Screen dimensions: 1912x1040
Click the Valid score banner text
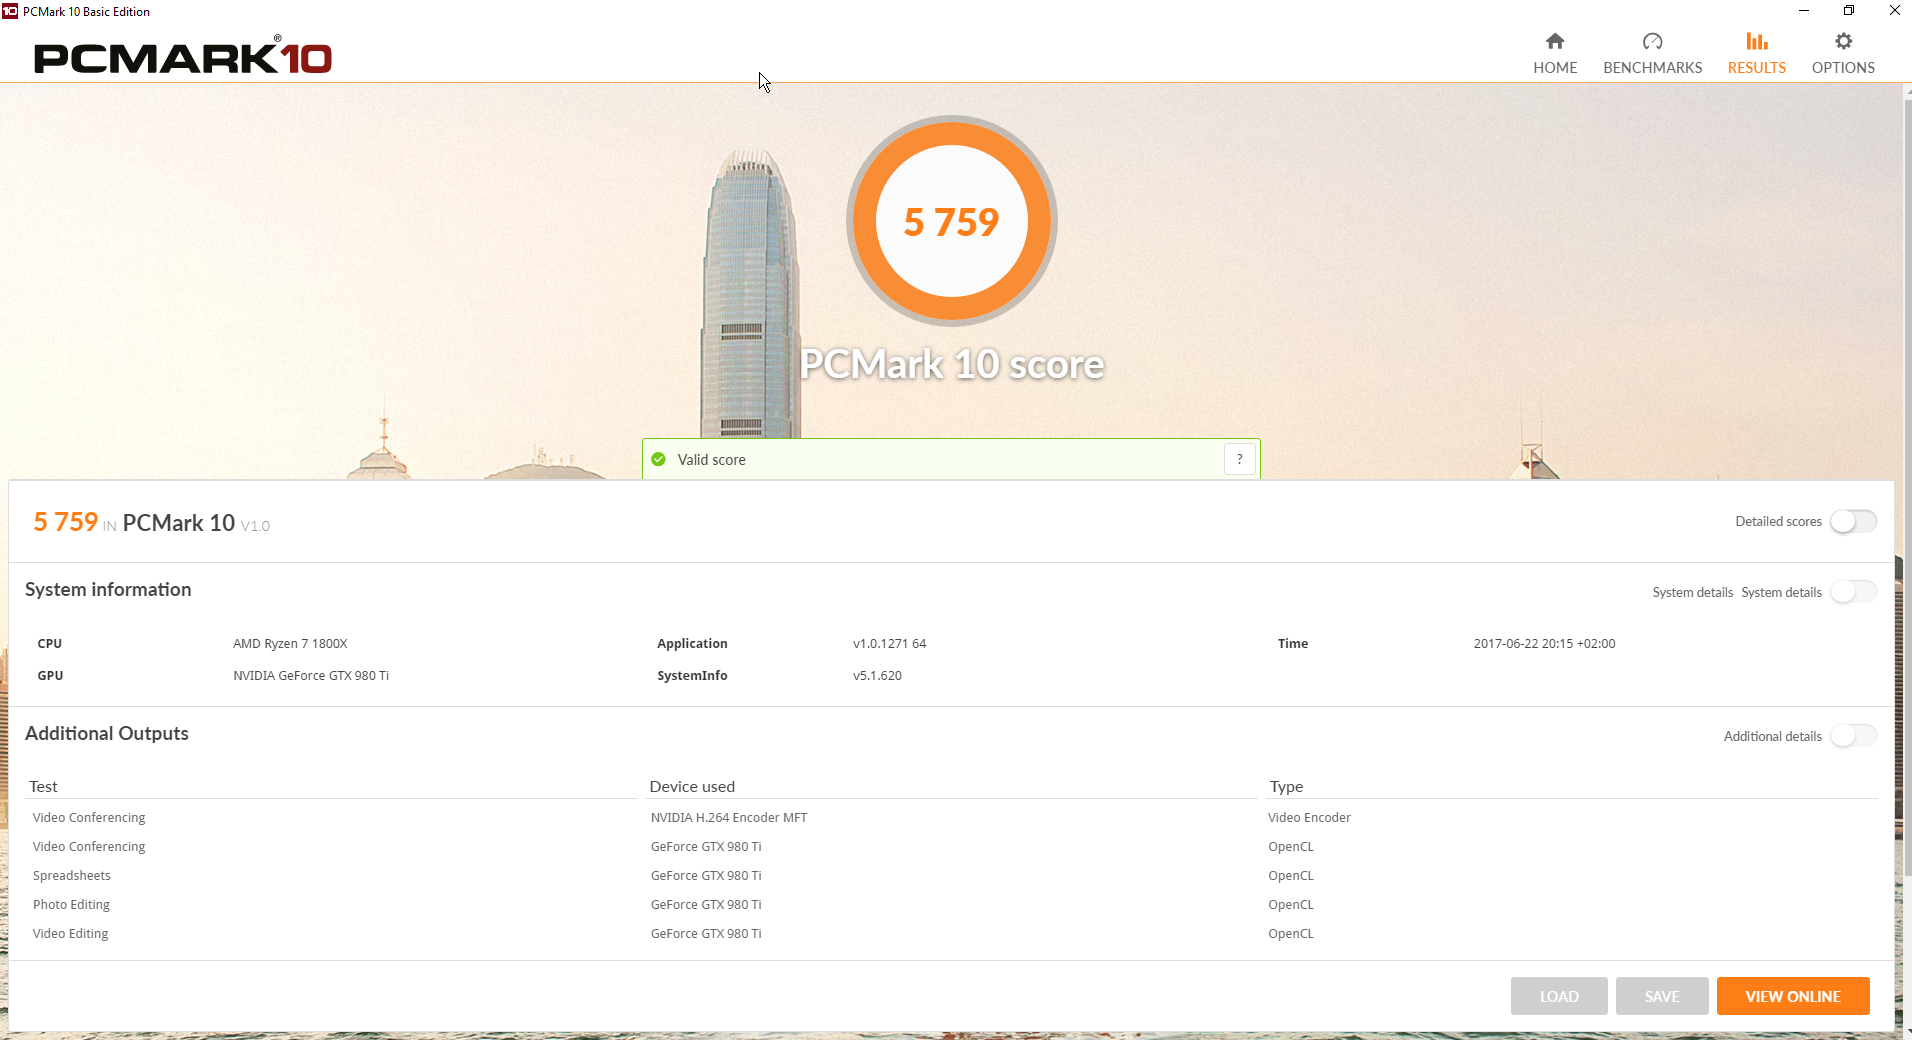(711, 460)
